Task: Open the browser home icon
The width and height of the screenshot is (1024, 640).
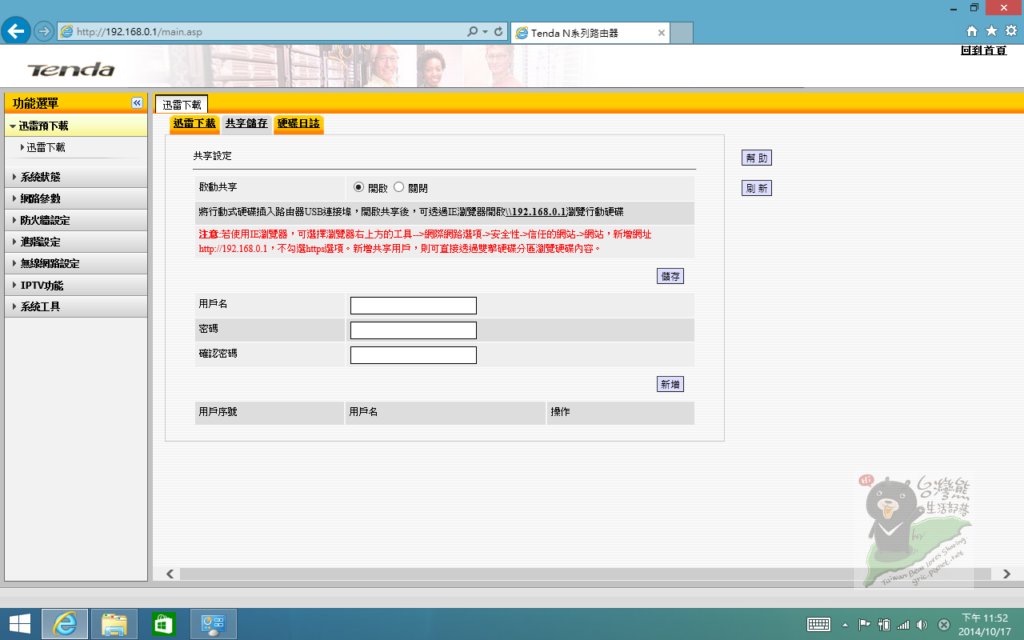Action: click(x=972, y=31)
